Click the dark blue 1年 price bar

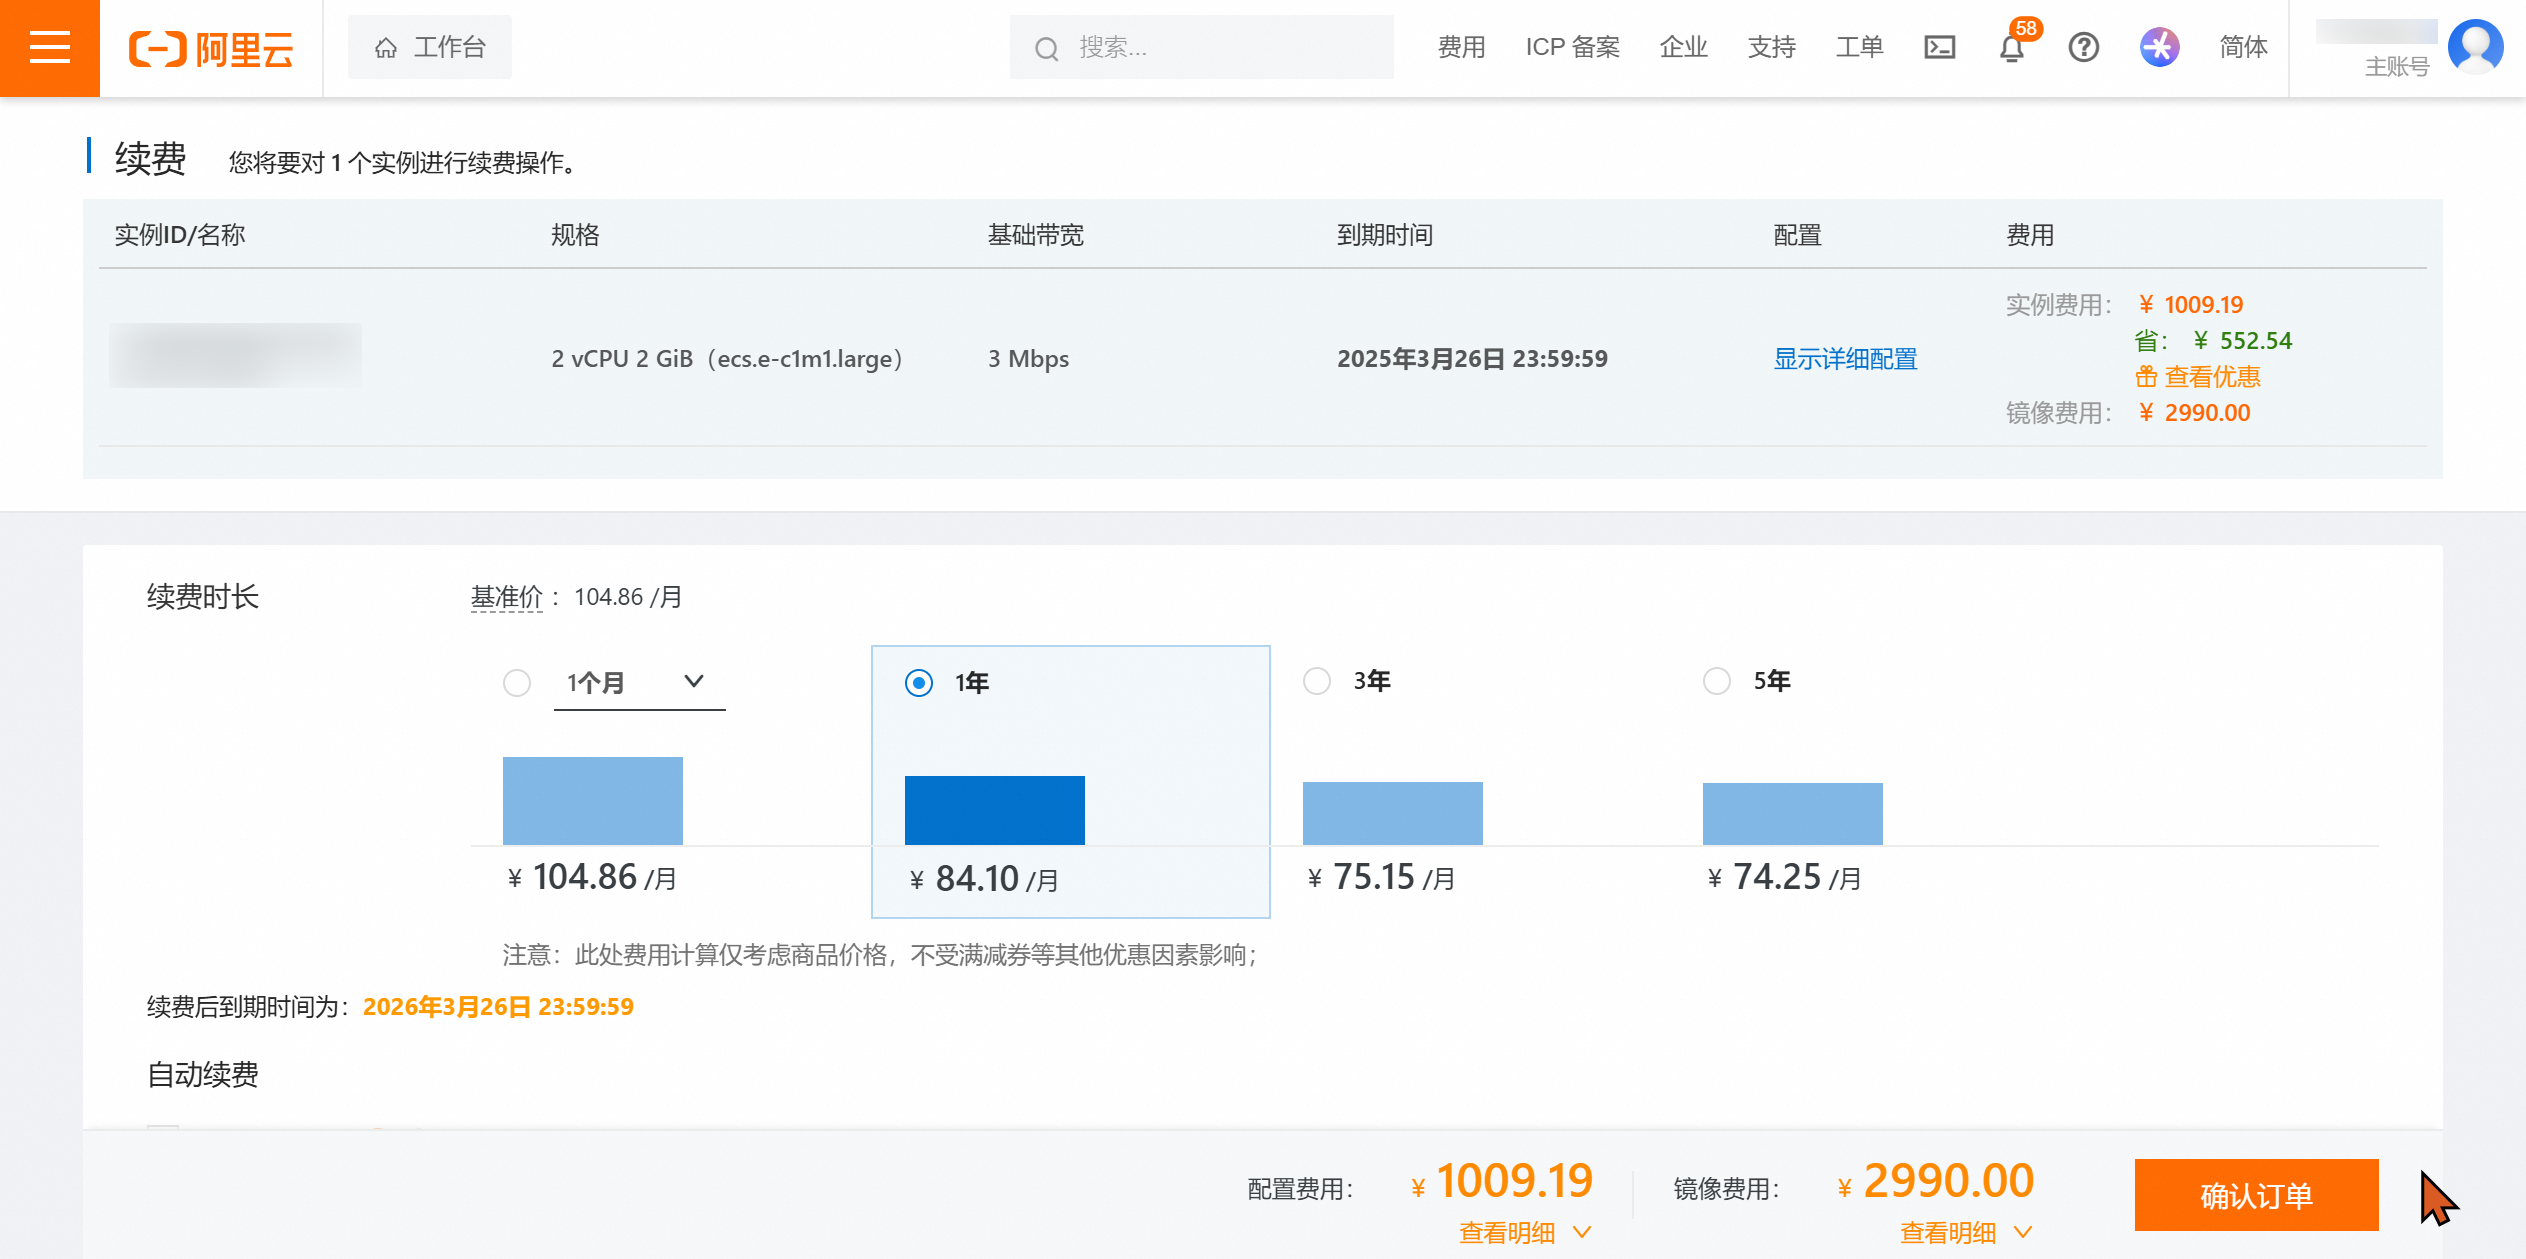point(994,810)
